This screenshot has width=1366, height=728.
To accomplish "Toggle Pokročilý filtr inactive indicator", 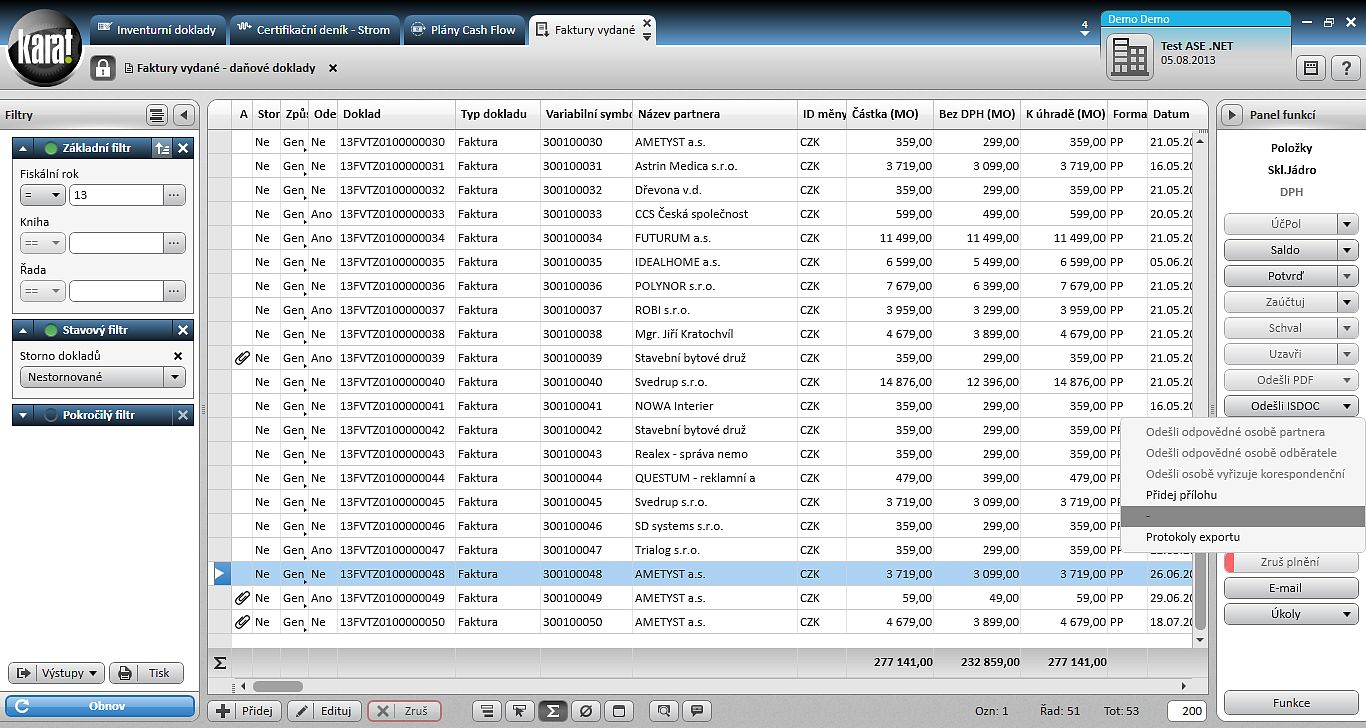I will (51, 415).
